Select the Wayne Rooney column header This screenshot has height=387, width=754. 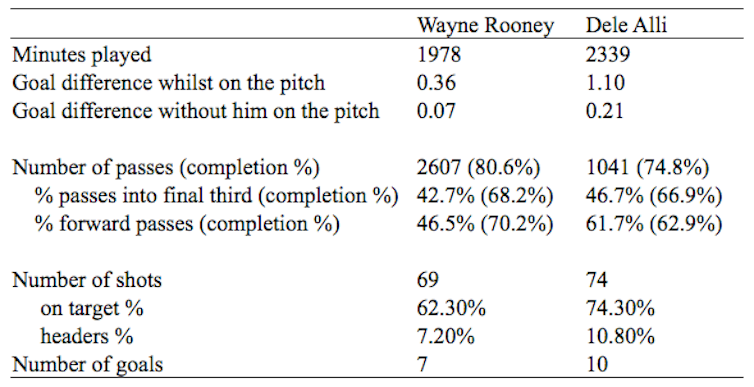(485, 25)
